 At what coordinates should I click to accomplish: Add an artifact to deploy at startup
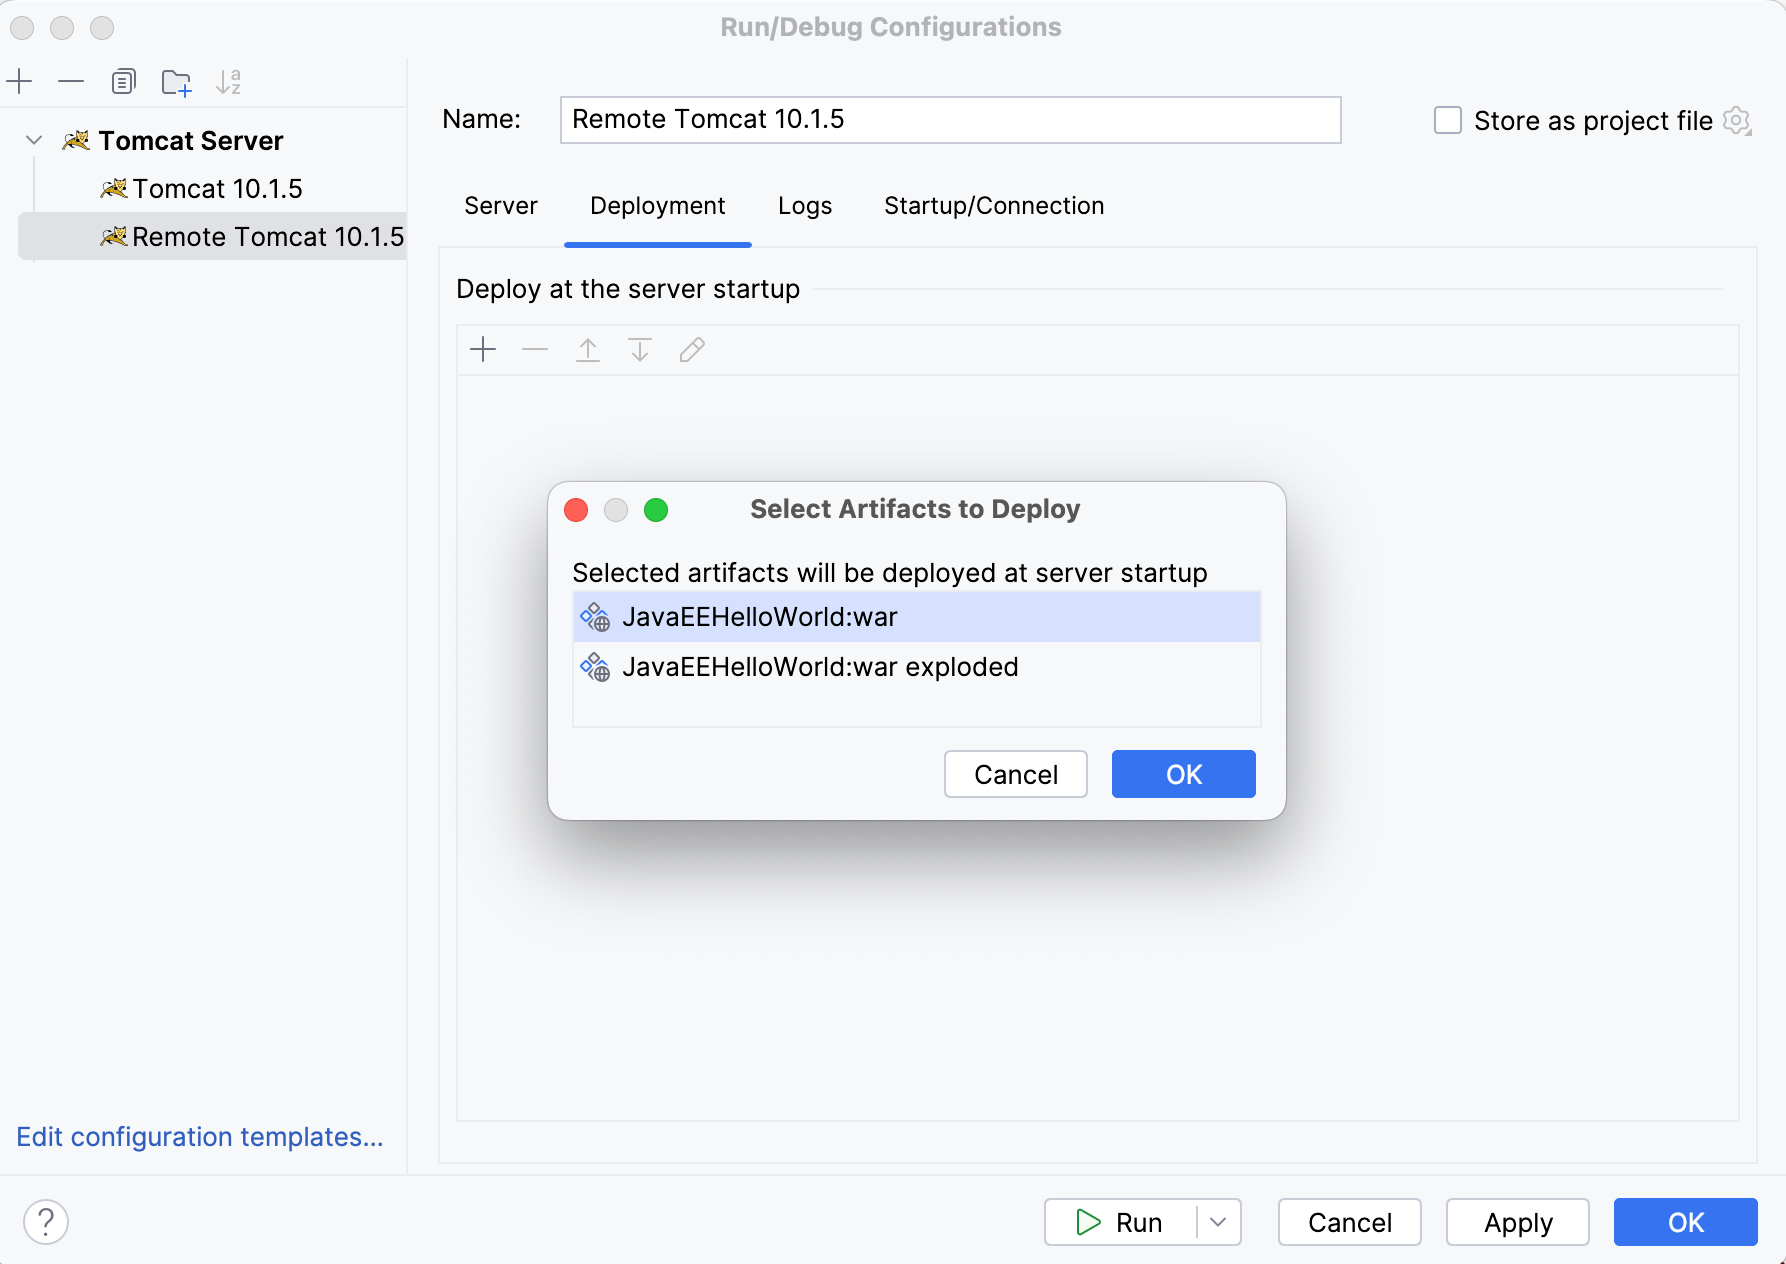483,350
